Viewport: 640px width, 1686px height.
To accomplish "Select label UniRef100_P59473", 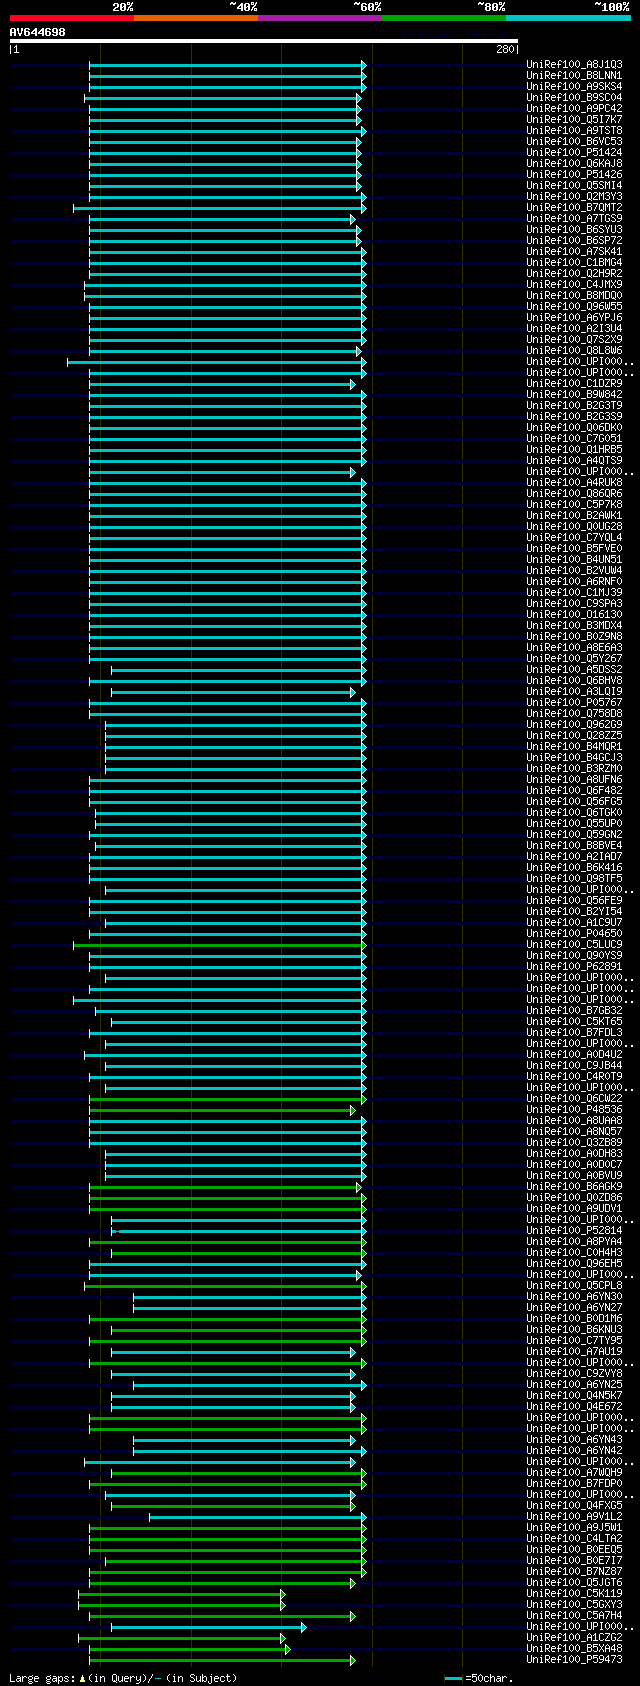I will (x=574, y=1660).
